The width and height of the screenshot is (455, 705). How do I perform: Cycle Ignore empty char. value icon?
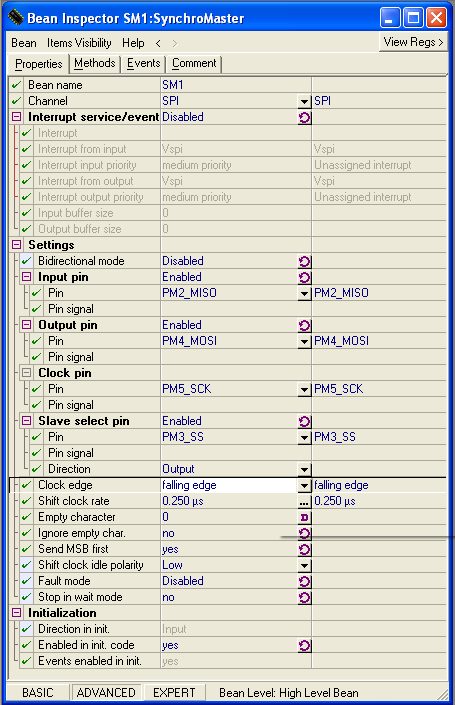pyautogui.click(x=304, y=533)
